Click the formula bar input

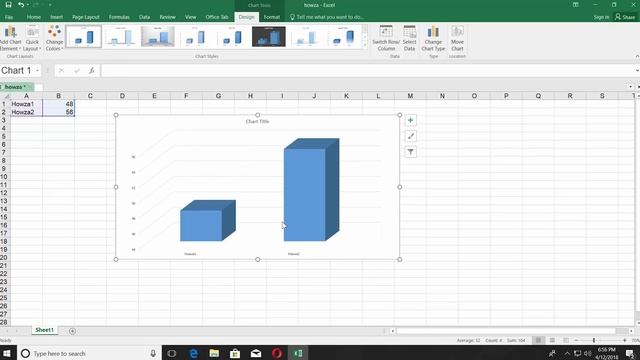(x=367, y=71)
